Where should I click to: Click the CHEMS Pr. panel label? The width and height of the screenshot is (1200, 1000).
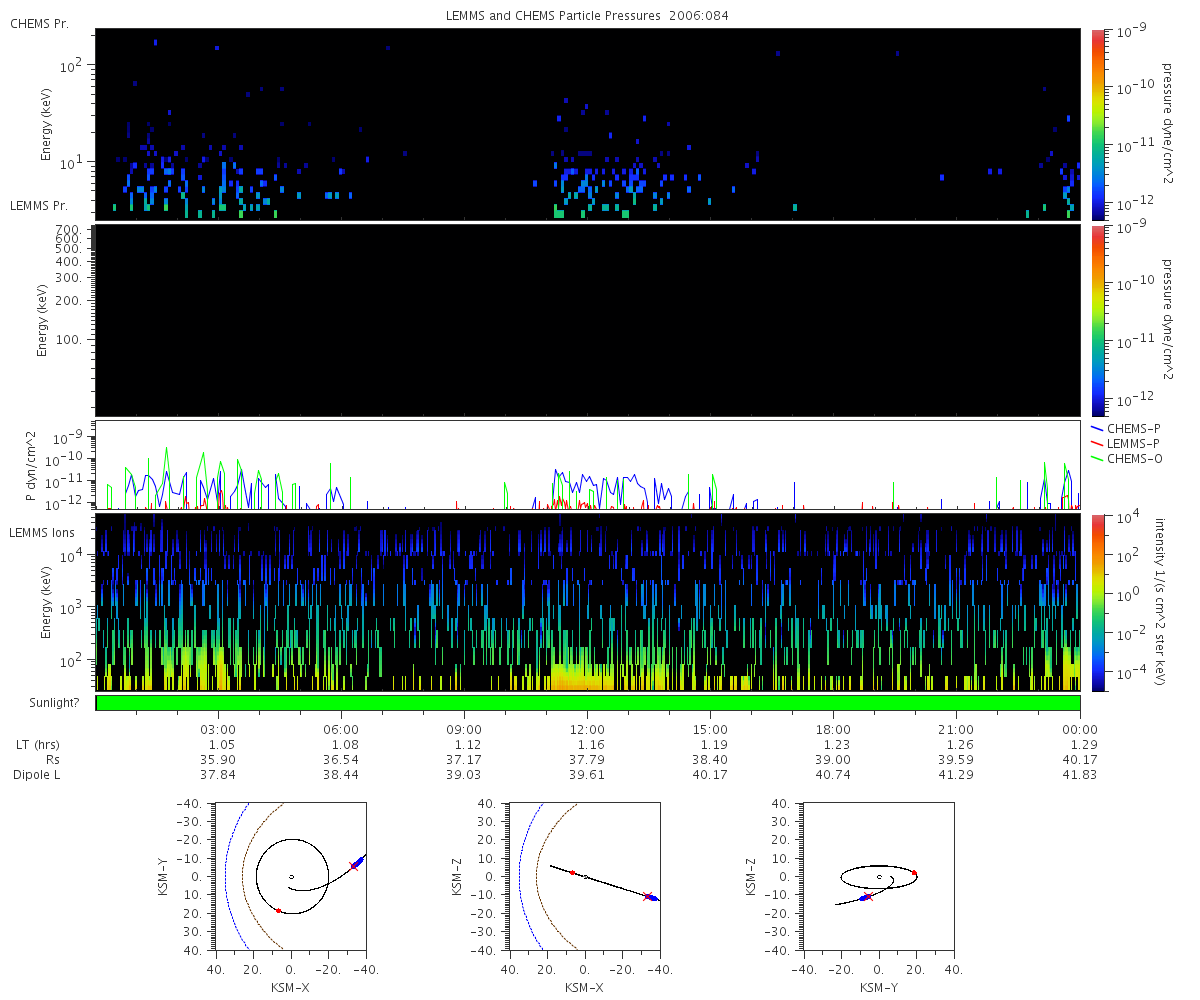(x=39, y=24)
